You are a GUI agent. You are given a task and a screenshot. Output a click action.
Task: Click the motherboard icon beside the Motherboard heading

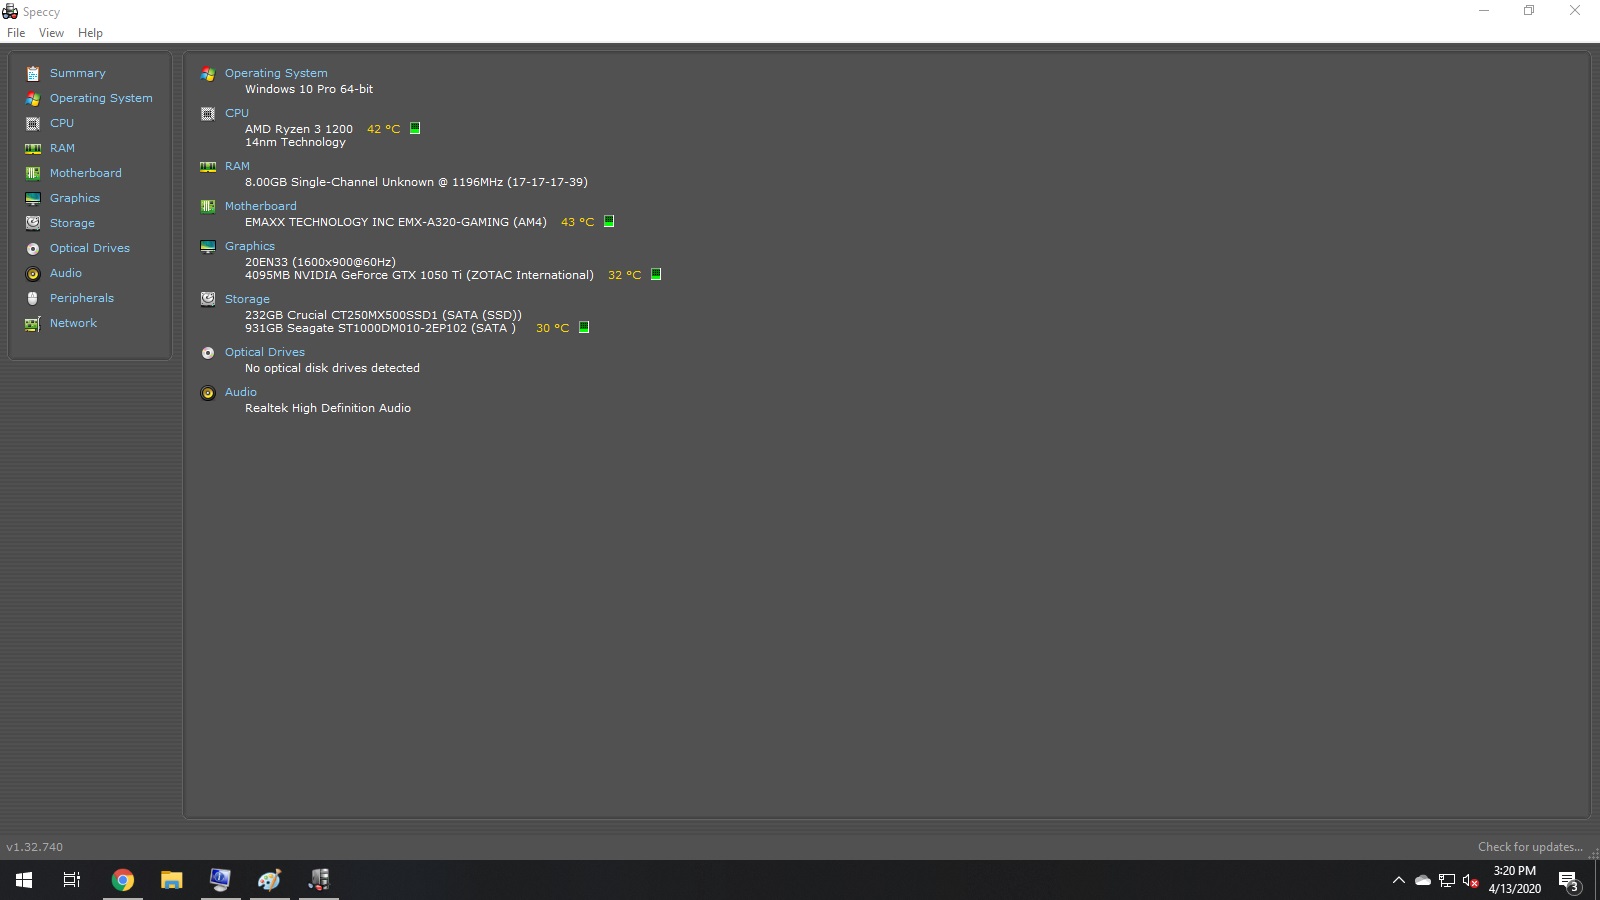coord(208,206)
